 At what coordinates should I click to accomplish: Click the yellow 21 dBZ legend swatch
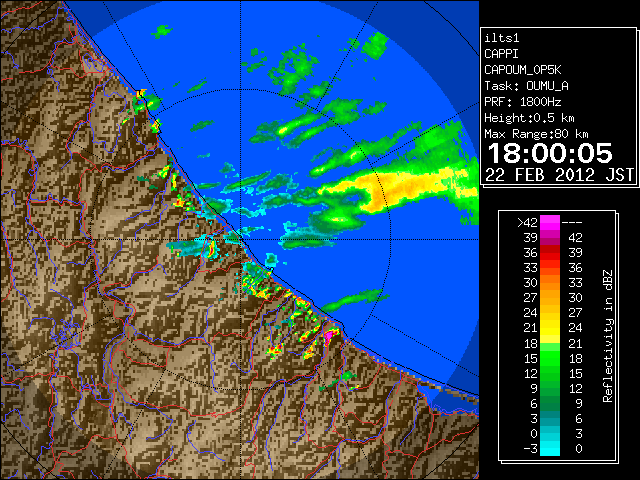[550, 328]
